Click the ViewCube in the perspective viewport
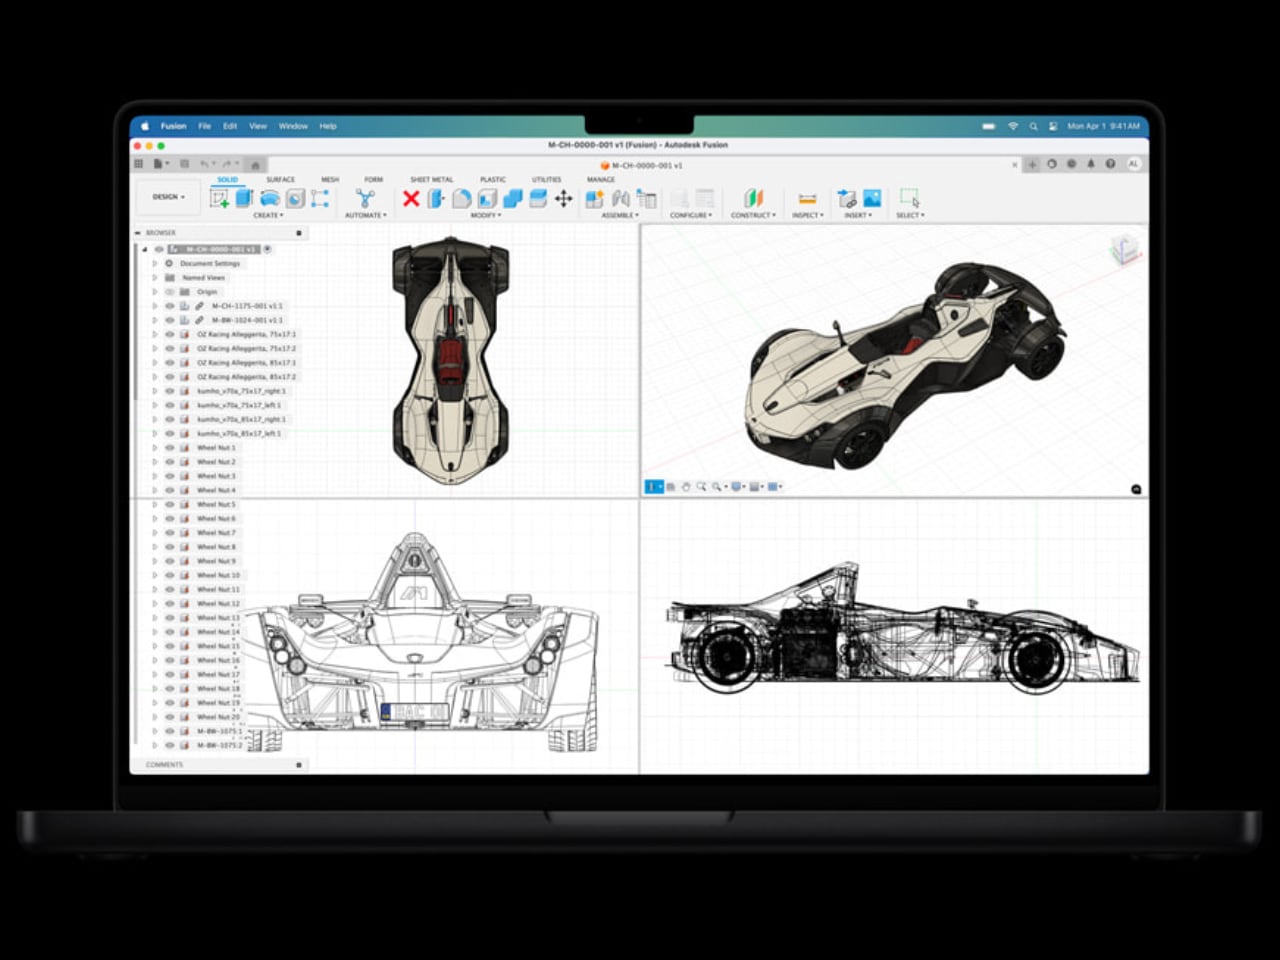The image size is (1280, 960). [x=1125, y=250]
